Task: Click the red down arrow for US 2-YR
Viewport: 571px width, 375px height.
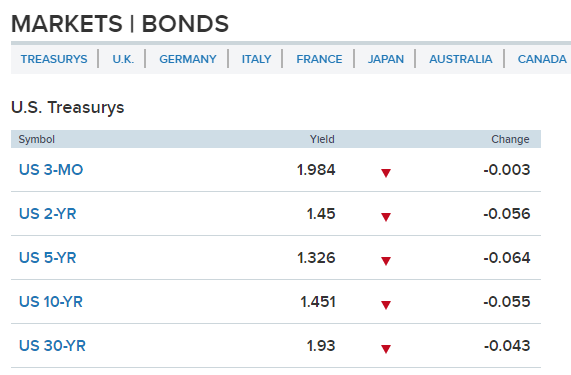Action: 386,217
